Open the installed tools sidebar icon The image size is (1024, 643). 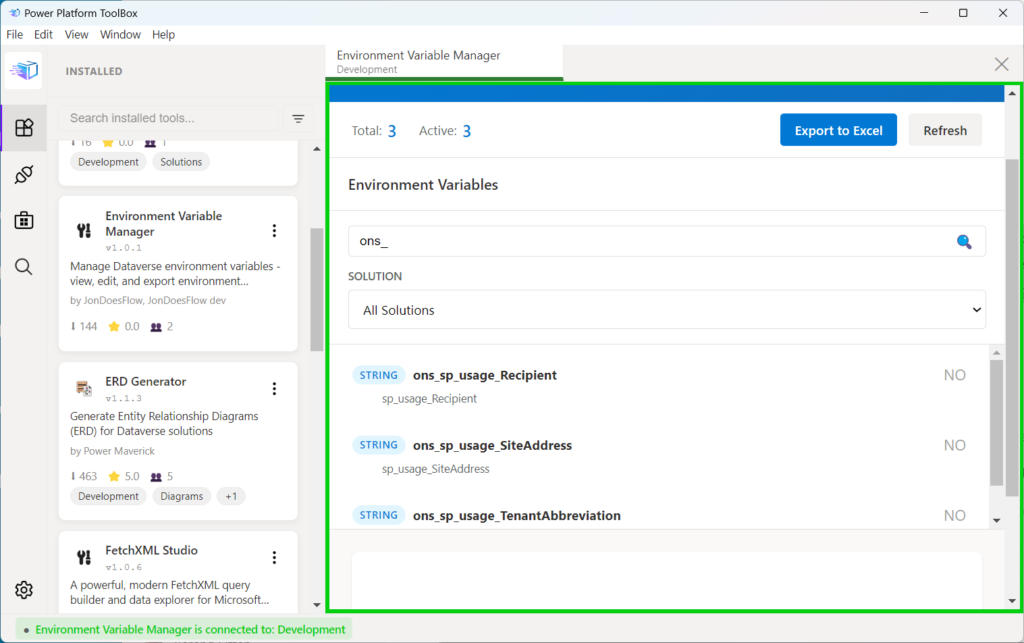[24, 128]
